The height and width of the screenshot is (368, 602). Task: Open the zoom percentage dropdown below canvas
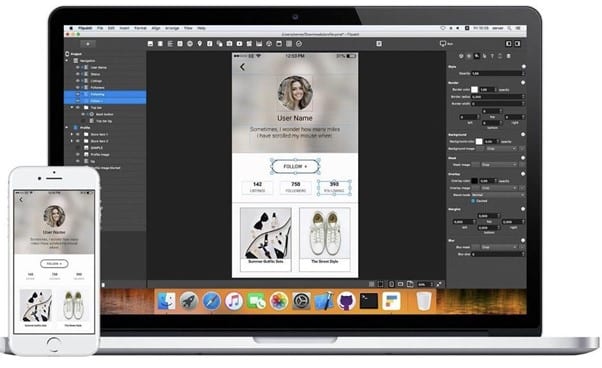click(425, 284)
